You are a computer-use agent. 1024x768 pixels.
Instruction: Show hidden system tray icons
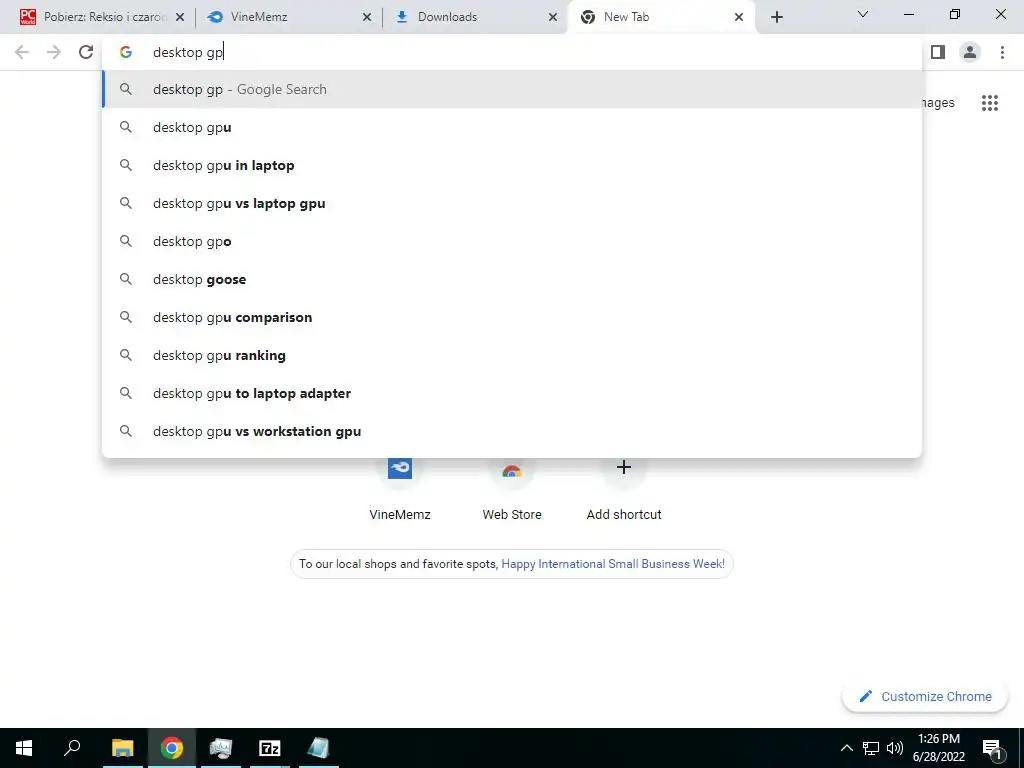click(846, 748)
